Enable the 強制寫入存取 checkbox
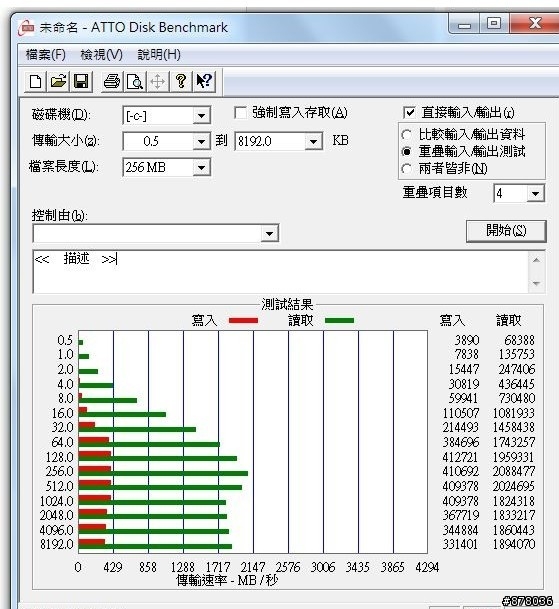 (x=241, y=113)
